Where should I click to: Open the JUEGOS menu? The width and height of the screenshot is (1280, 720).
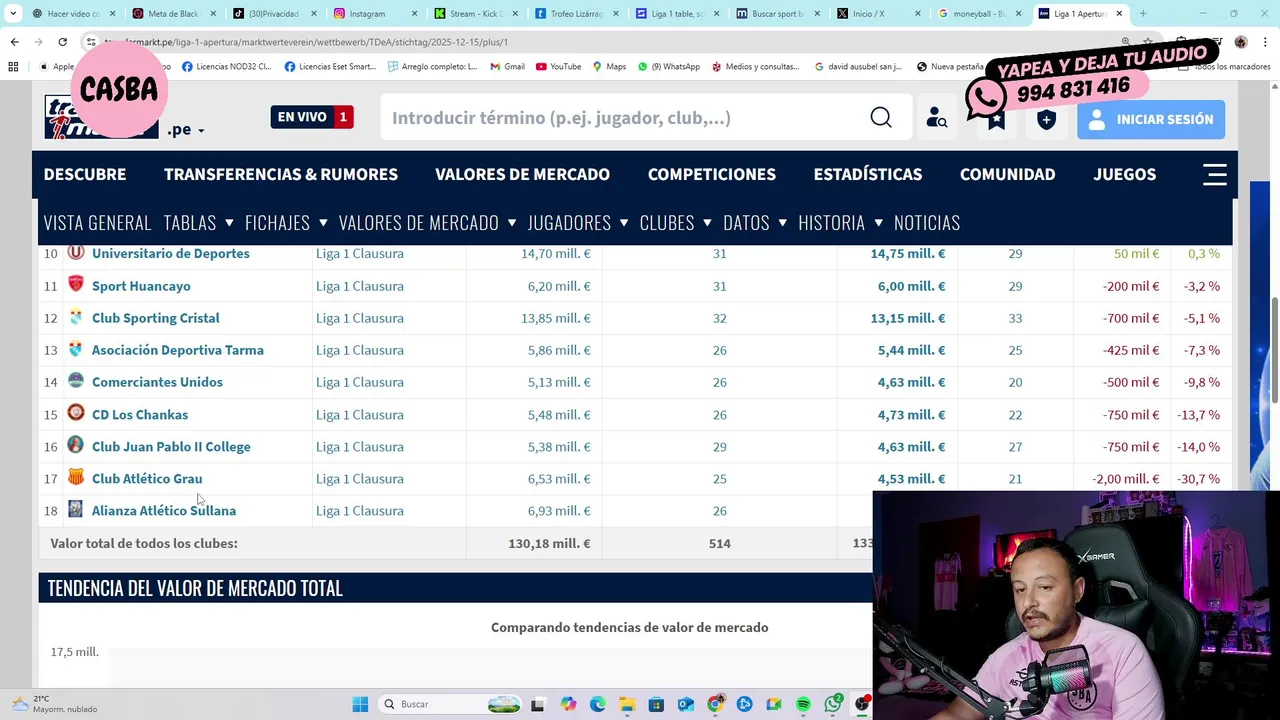[x=1124, y=174]
